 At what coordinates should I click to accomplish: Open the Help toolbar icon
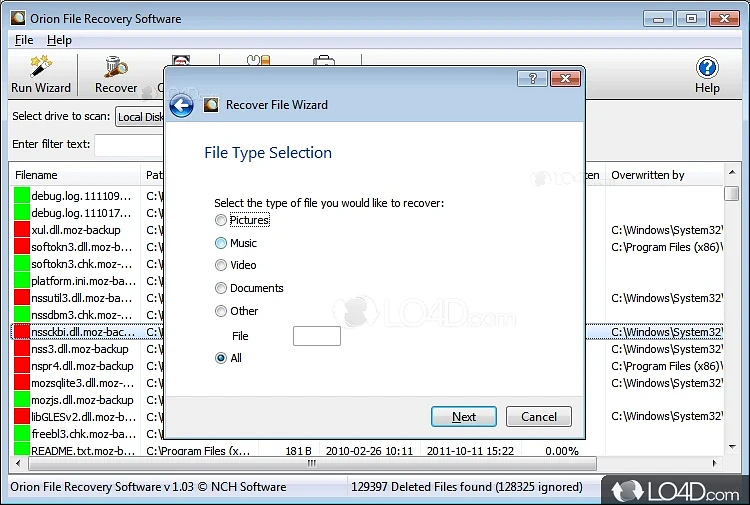707,75
